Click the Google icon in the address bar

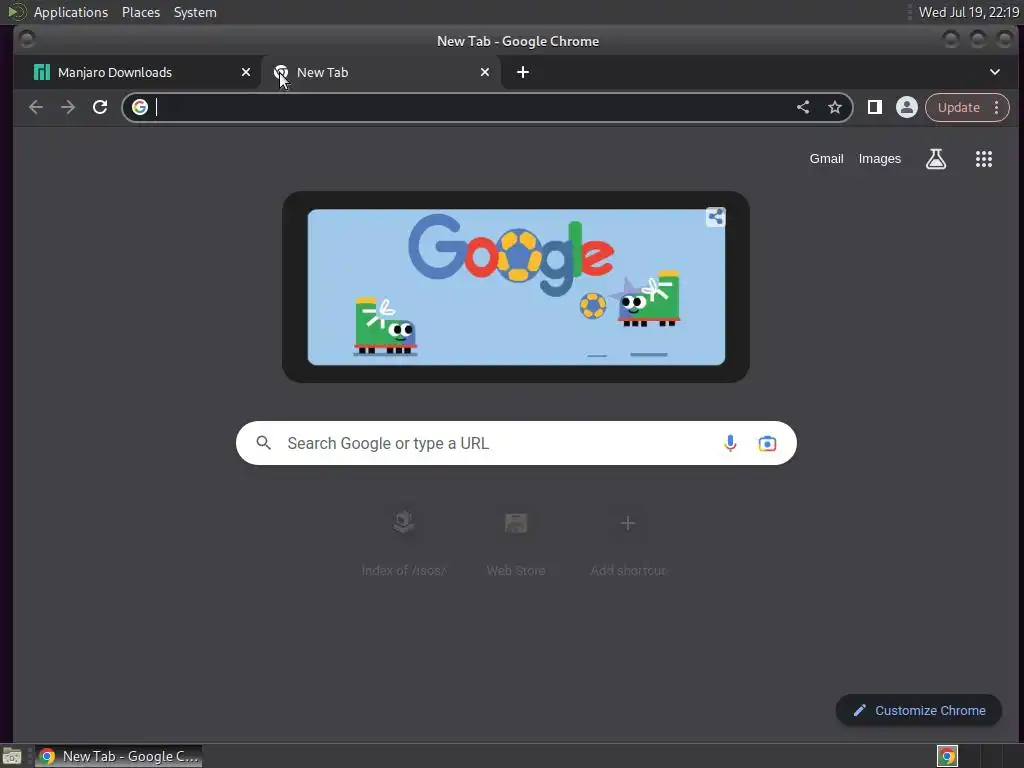[140, 107]
